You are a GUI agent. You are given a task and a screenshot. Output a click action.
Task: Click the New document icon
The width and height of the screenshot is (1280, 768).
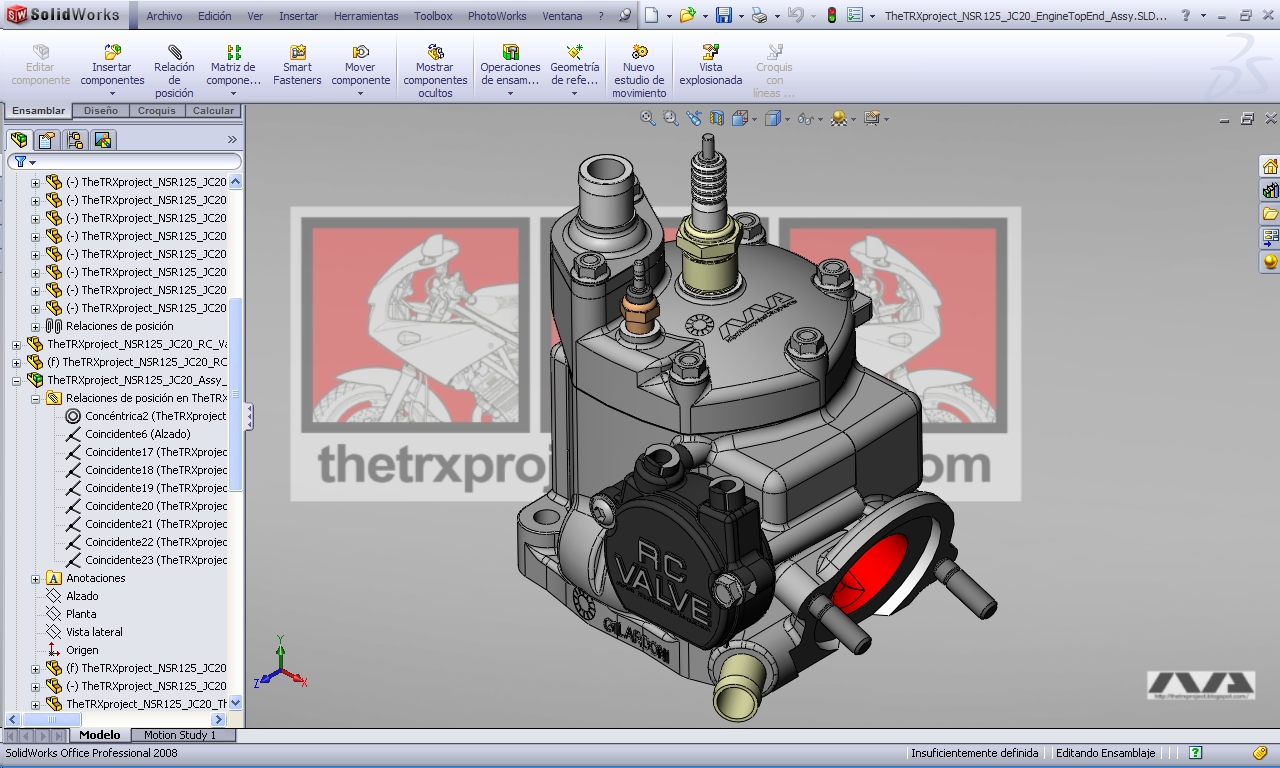[x=651, y=15]
